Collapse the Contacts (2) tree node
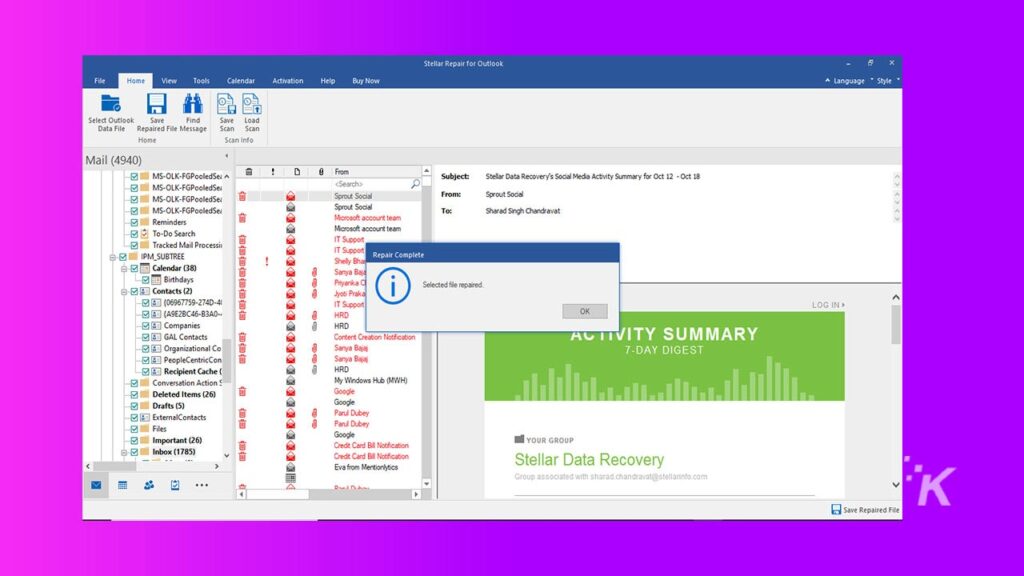This screenshot has width=1024, height=576. pos(124,291)
